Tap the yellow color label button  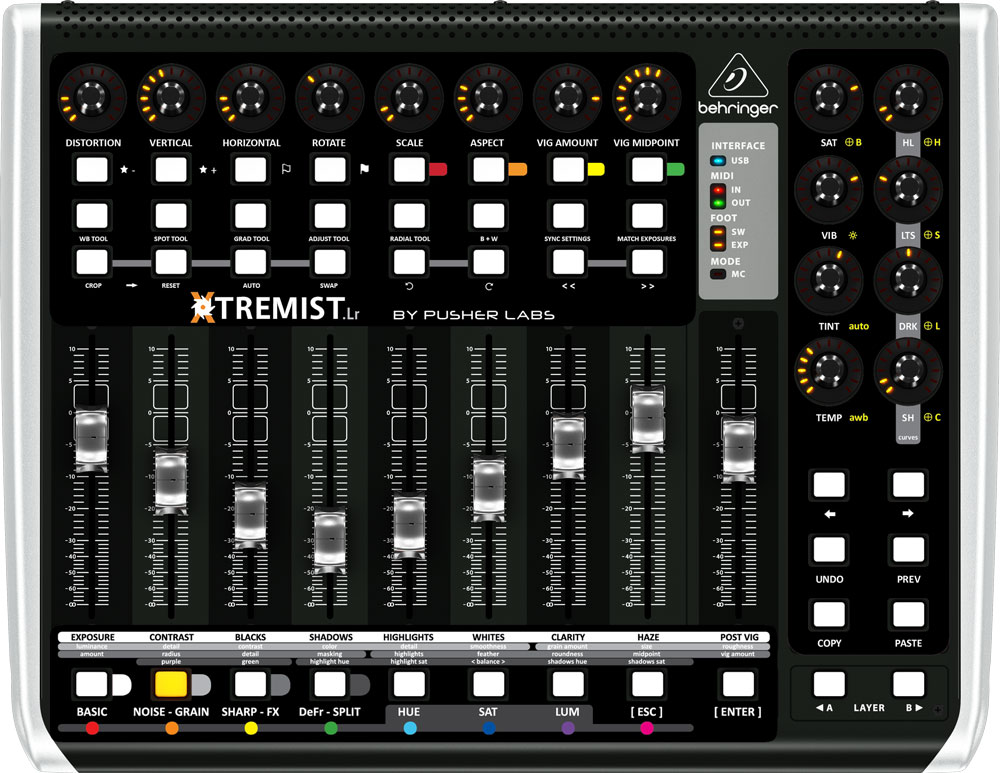point(568,170)
